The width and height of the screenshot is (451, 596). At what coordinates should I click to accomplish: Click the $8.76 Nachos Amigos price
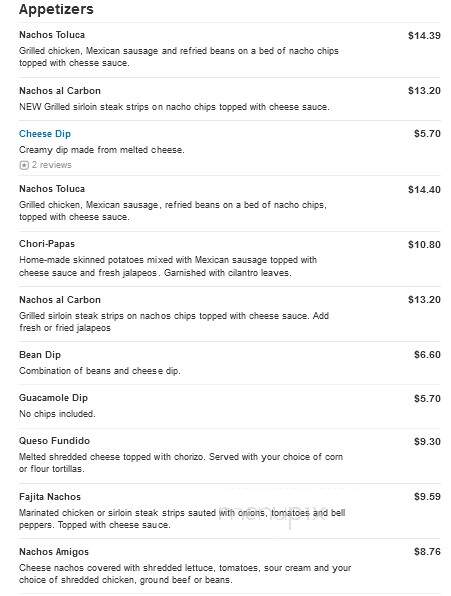pyautogui.click(x=427, y=552)
